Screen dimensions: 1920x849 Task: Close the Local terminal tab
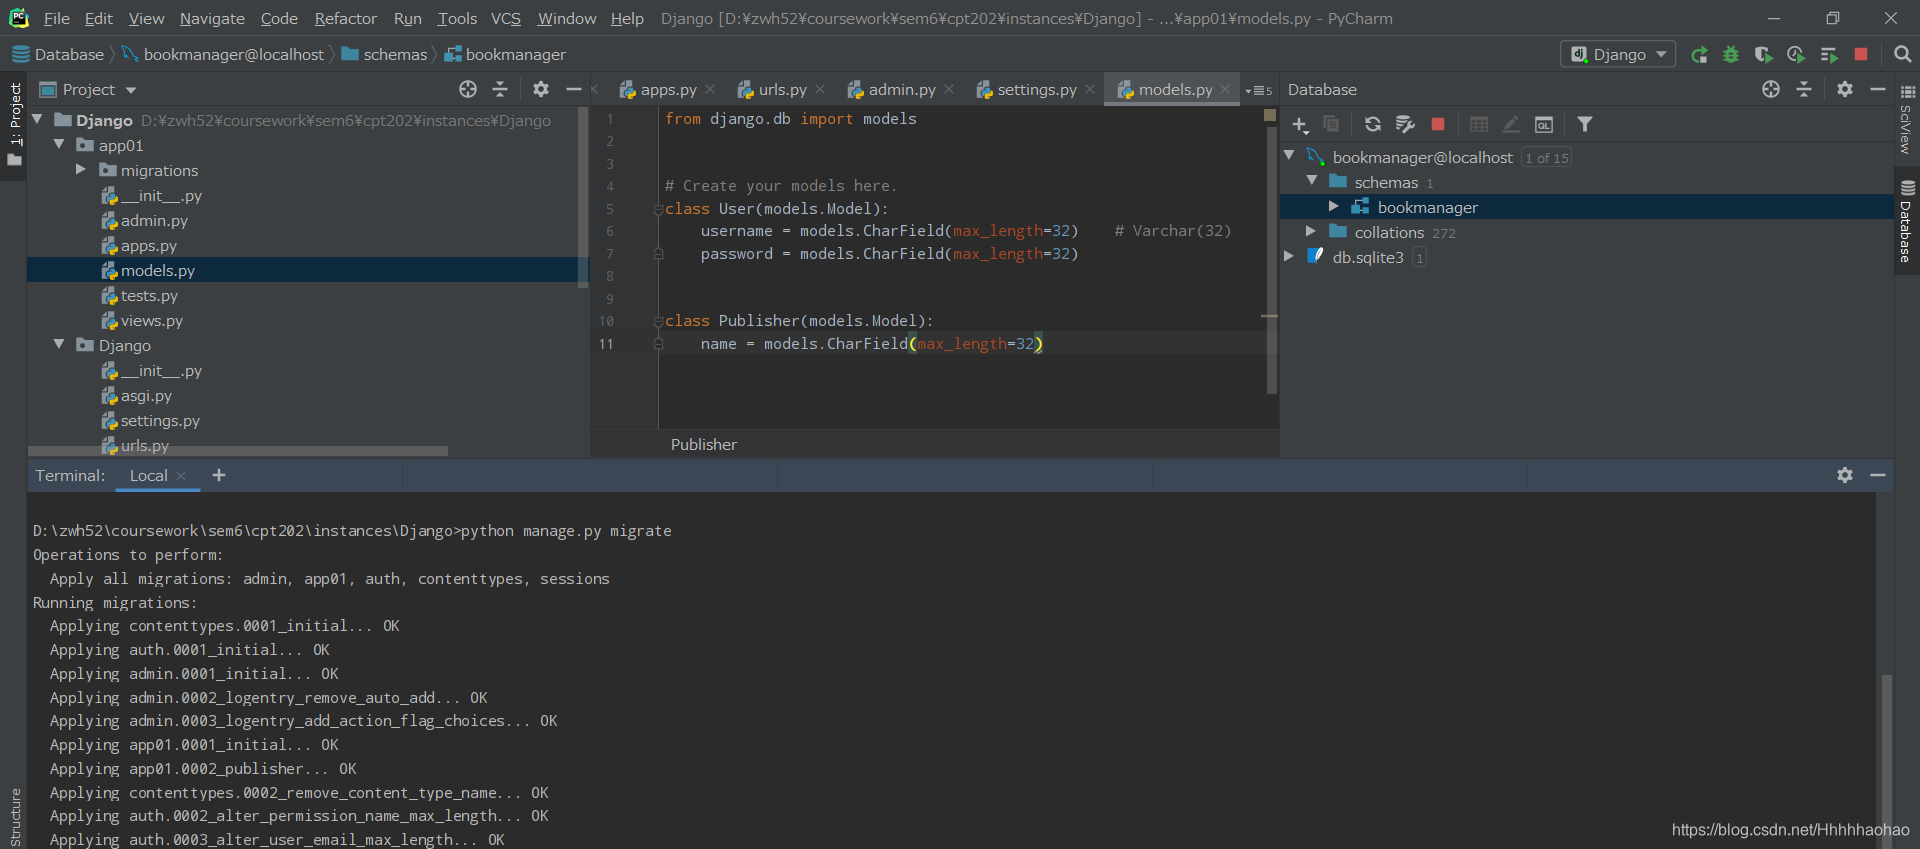pos(181,476)
